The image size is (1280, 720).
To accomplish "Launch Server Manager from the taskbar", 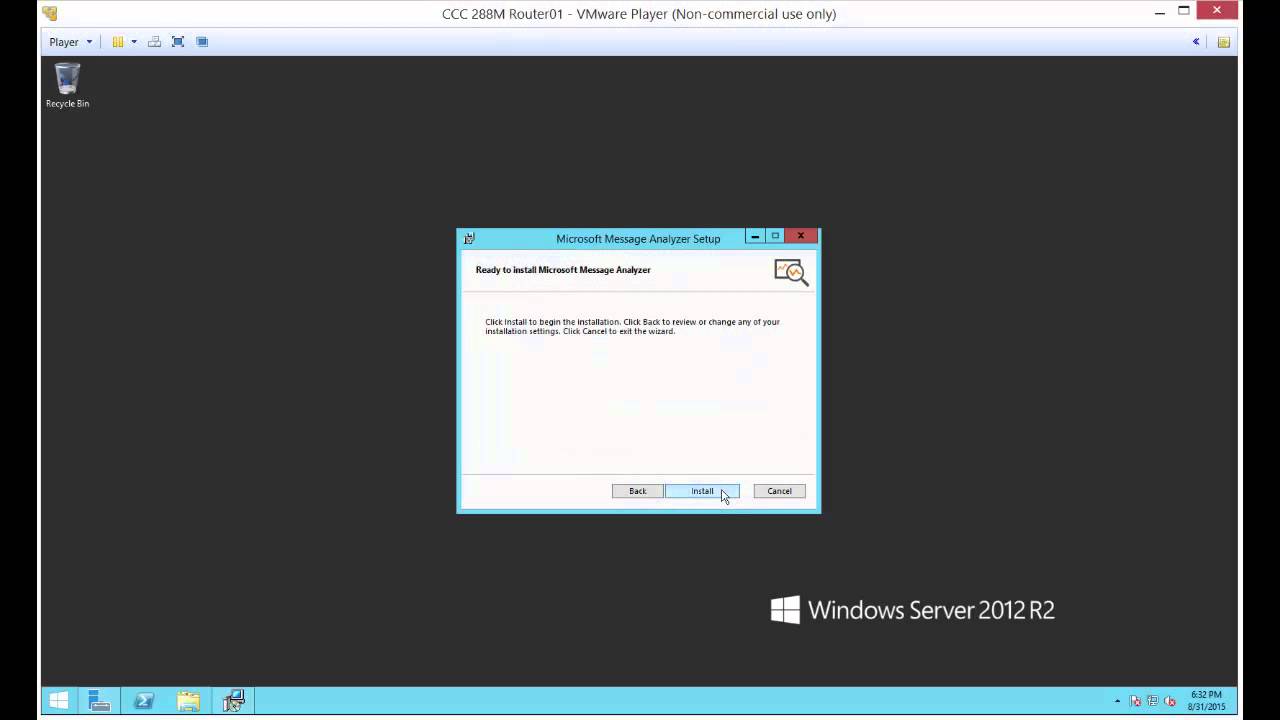I will point(99,701).
